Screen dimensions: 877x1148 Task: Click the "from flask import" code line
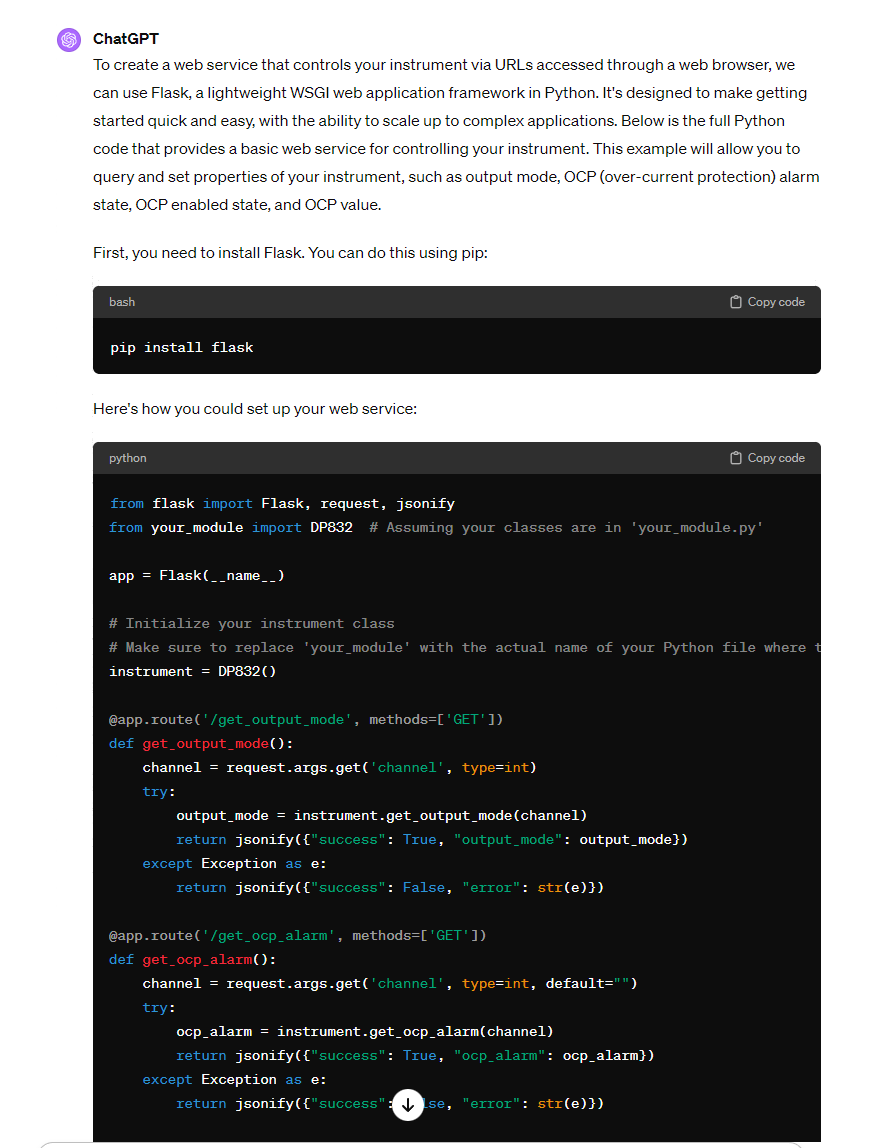pos(282,504)
